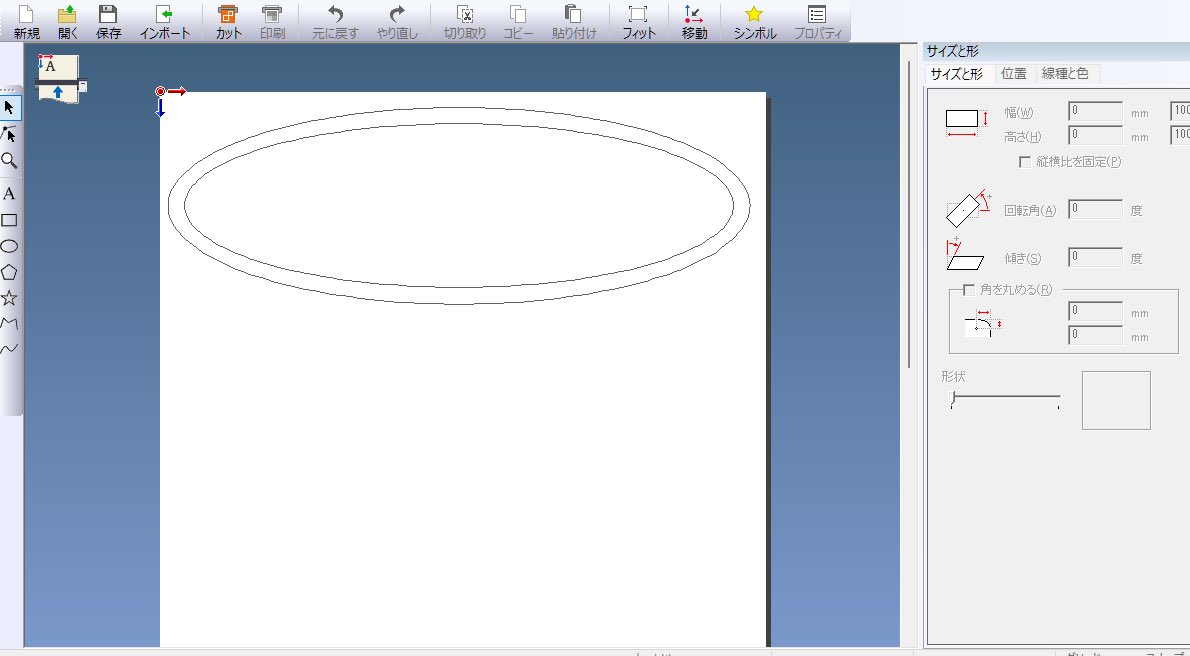Click the 印刷 print button

click(x=272, y=21)
